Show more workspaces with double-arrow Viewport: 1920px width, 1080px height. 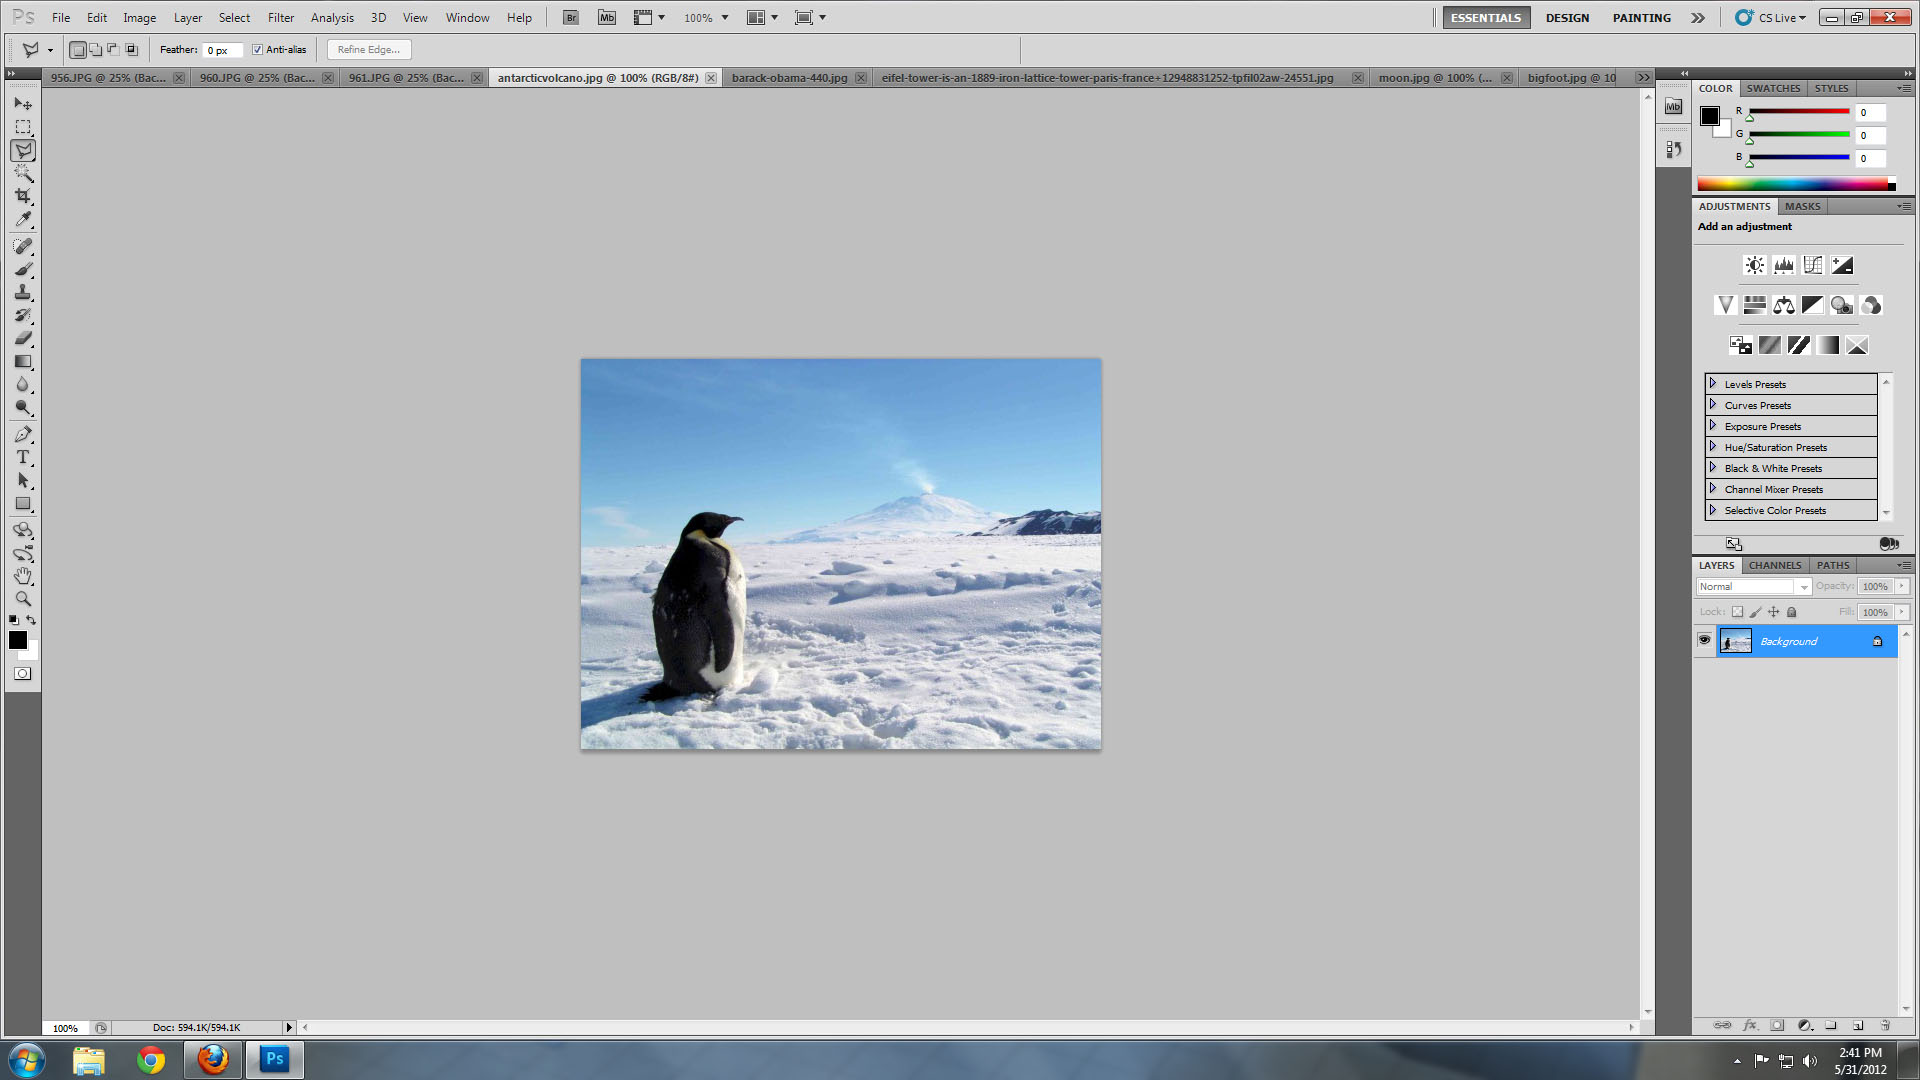coord(1698,18)
